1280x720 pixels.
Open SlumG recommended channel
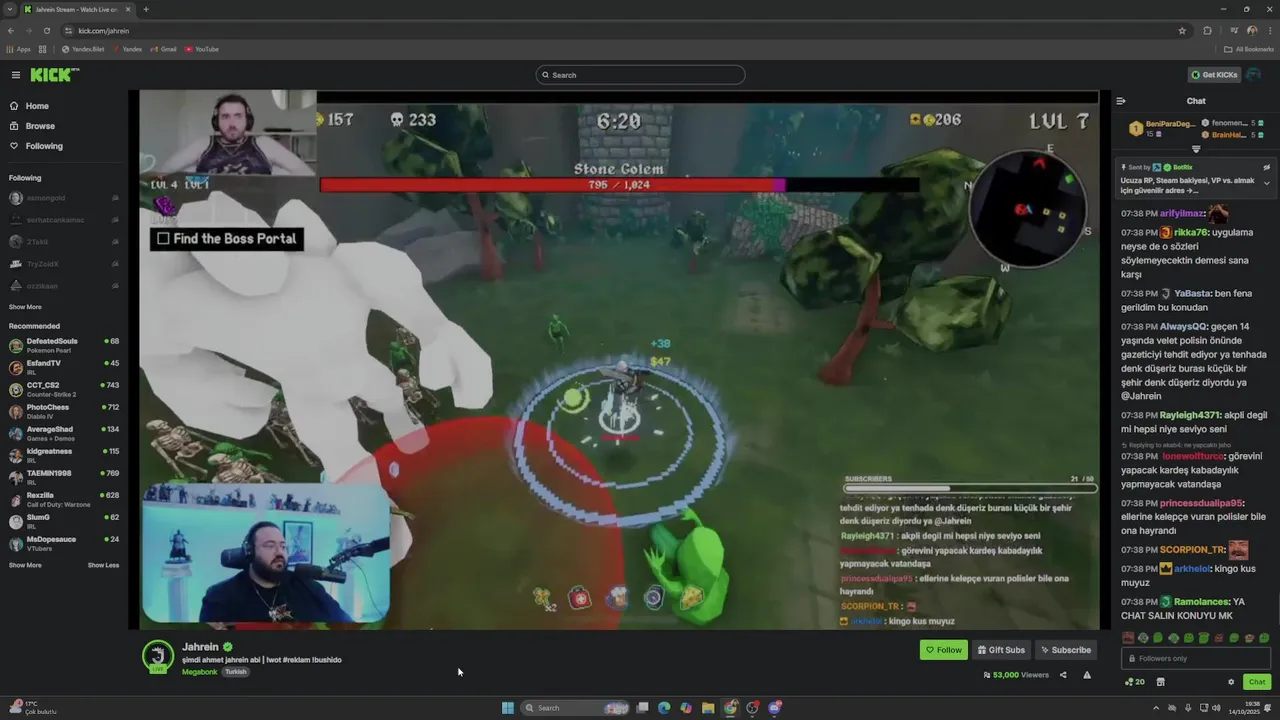(x=64, y=521)
